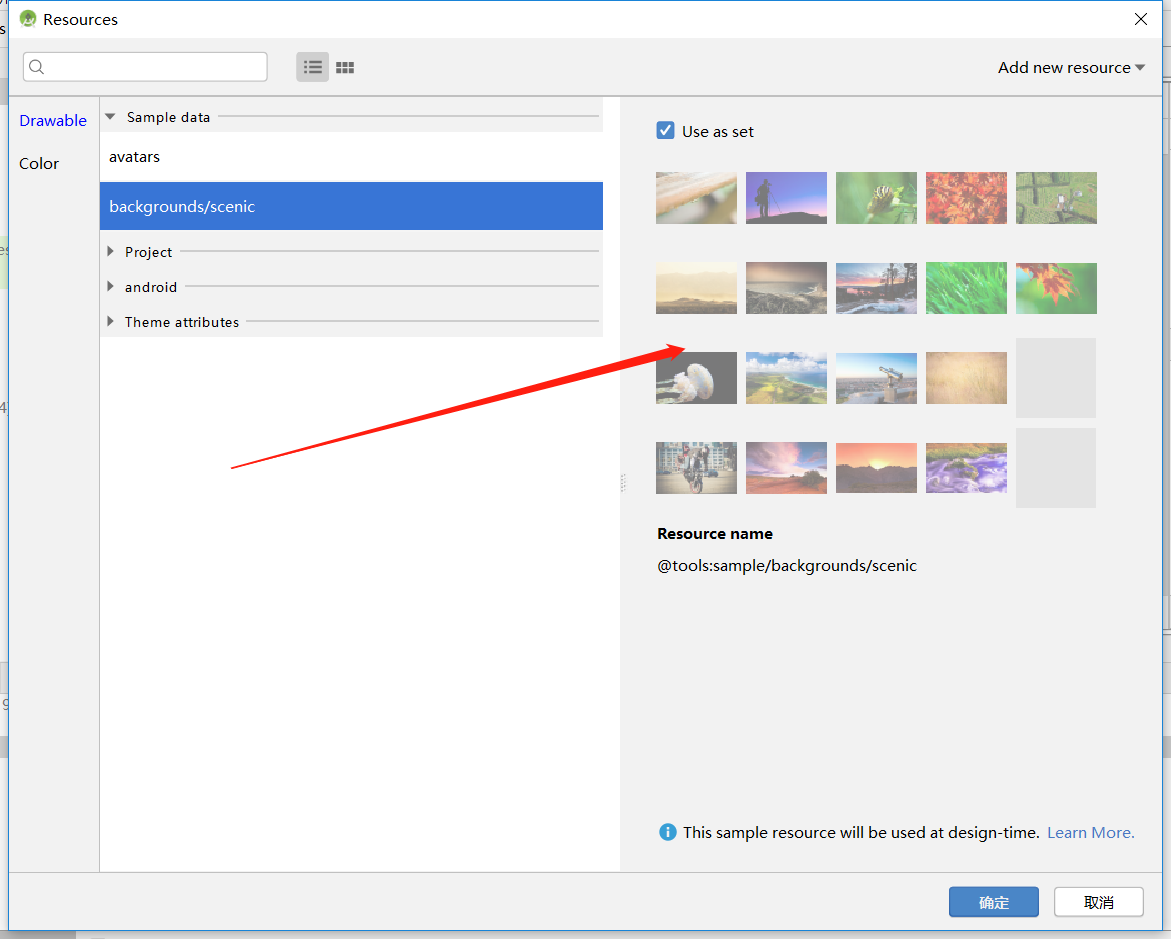Select the Color tab
The width and height of the screenshot is (1171, 939).
click(39, 164)
